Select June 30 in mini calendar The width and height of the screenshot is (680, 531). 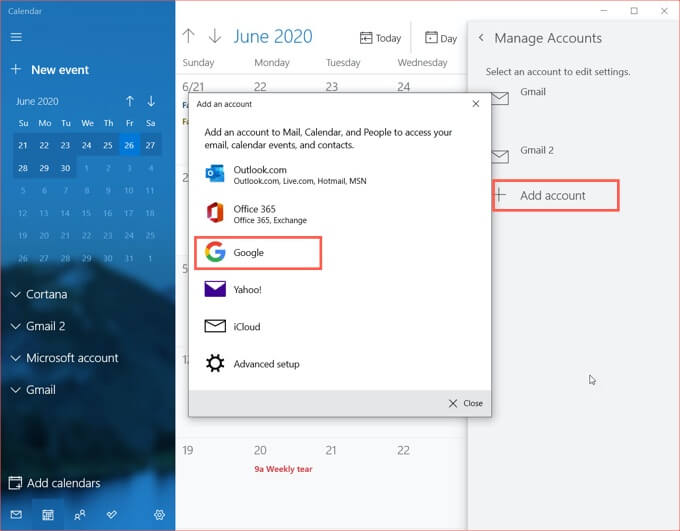point(65,168)
